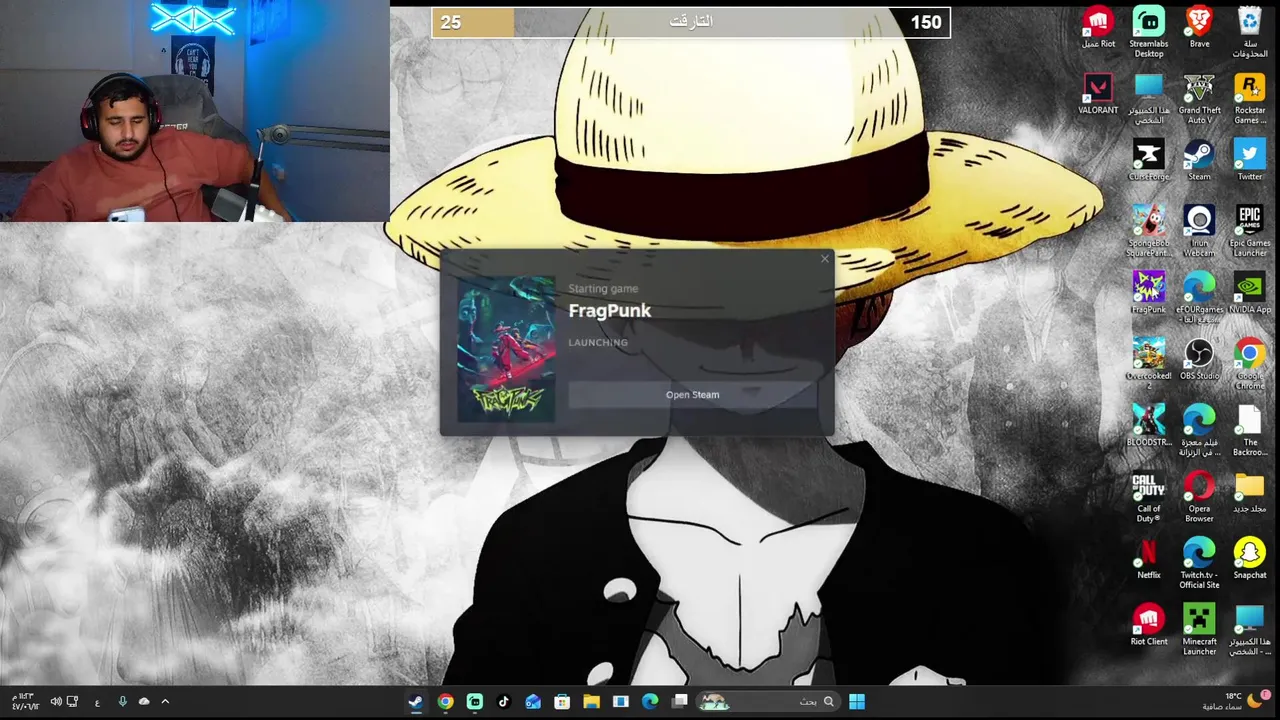Image resolution: width=1280 pixels, height=720 pixels.
Task: Select the Twitch.tv Official Site shortcut
Action: 1199,564
